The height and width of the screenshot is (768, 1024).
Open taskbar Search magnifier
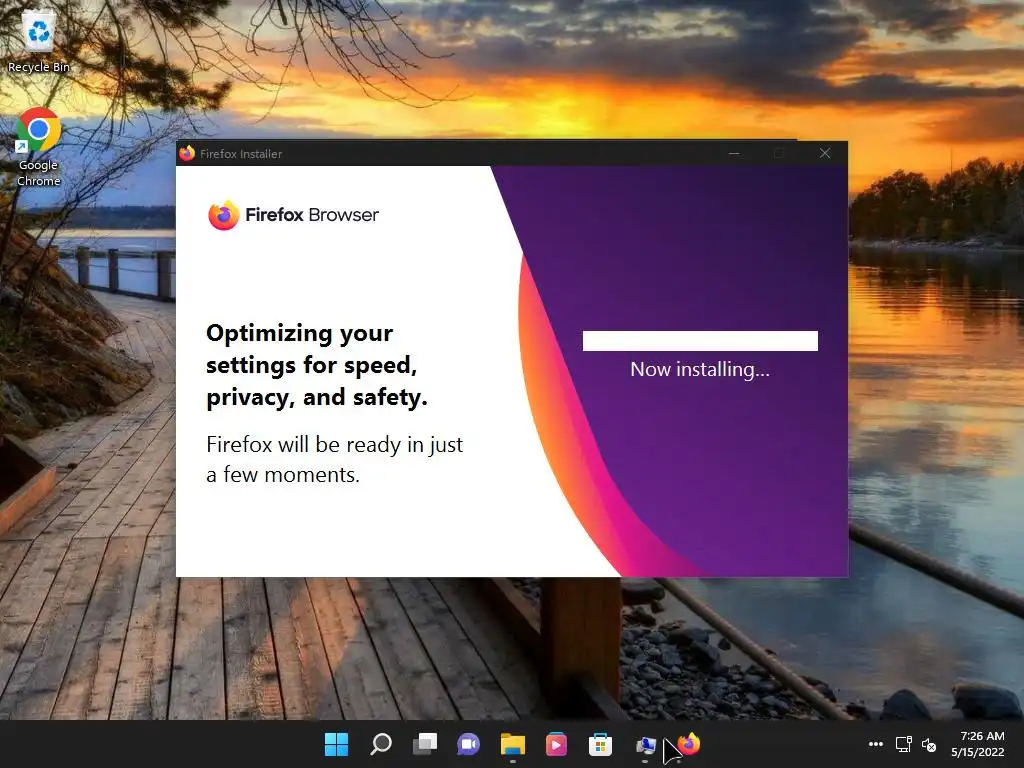point(381,744)
